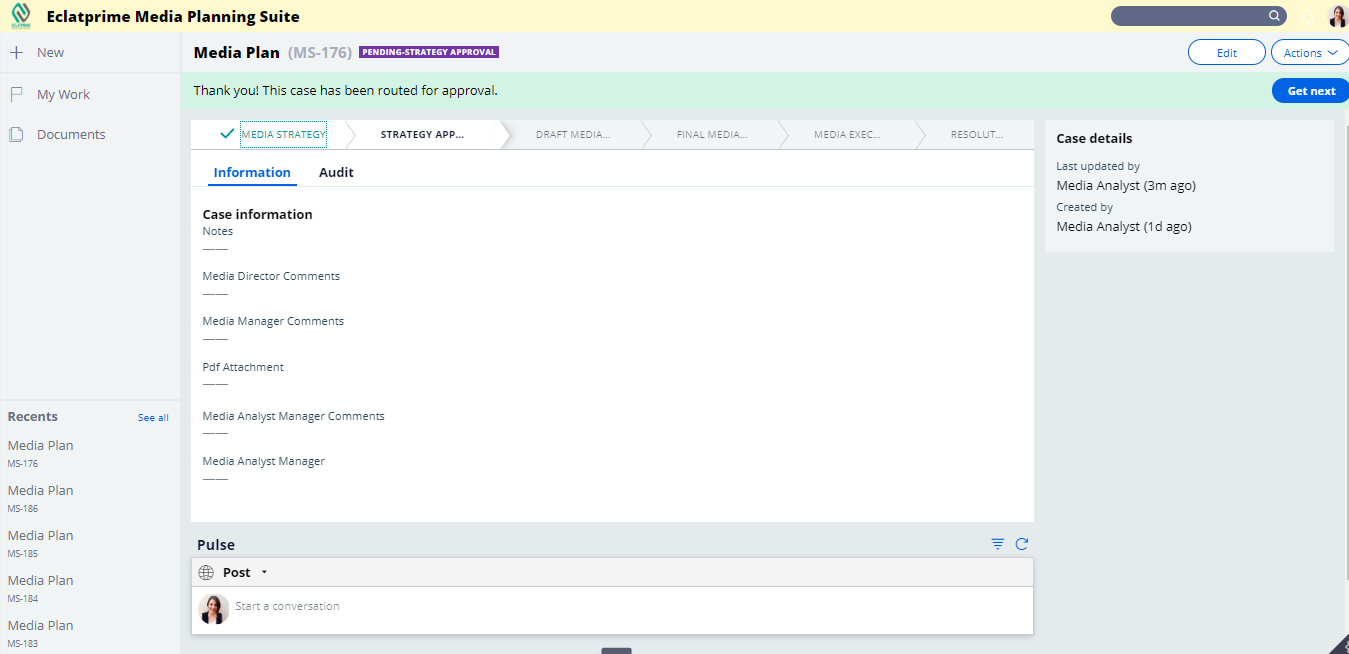Expand the Post type dropdown arrow

[x=264, y=572]
